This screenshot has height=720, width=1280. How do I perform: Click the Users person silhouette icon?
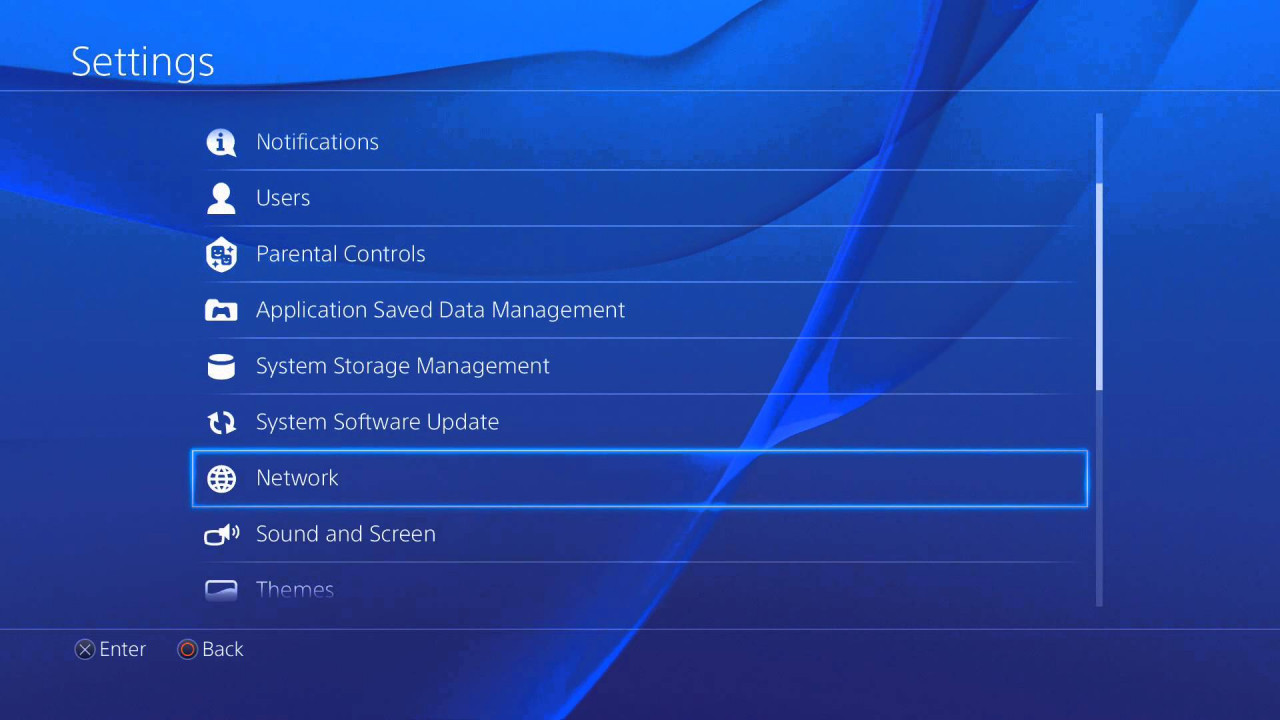(221, 198)
